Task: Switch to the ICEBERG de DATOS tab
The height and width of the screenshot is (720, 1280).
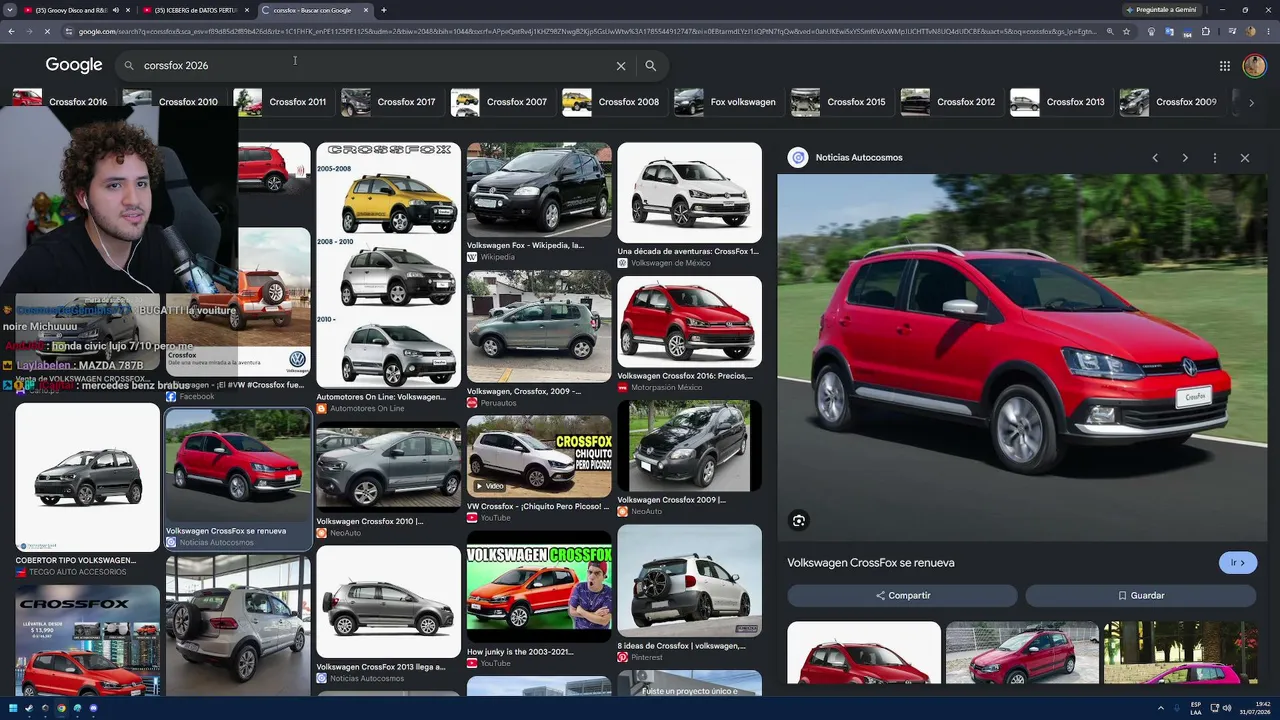Action: [x=196, y=10]
